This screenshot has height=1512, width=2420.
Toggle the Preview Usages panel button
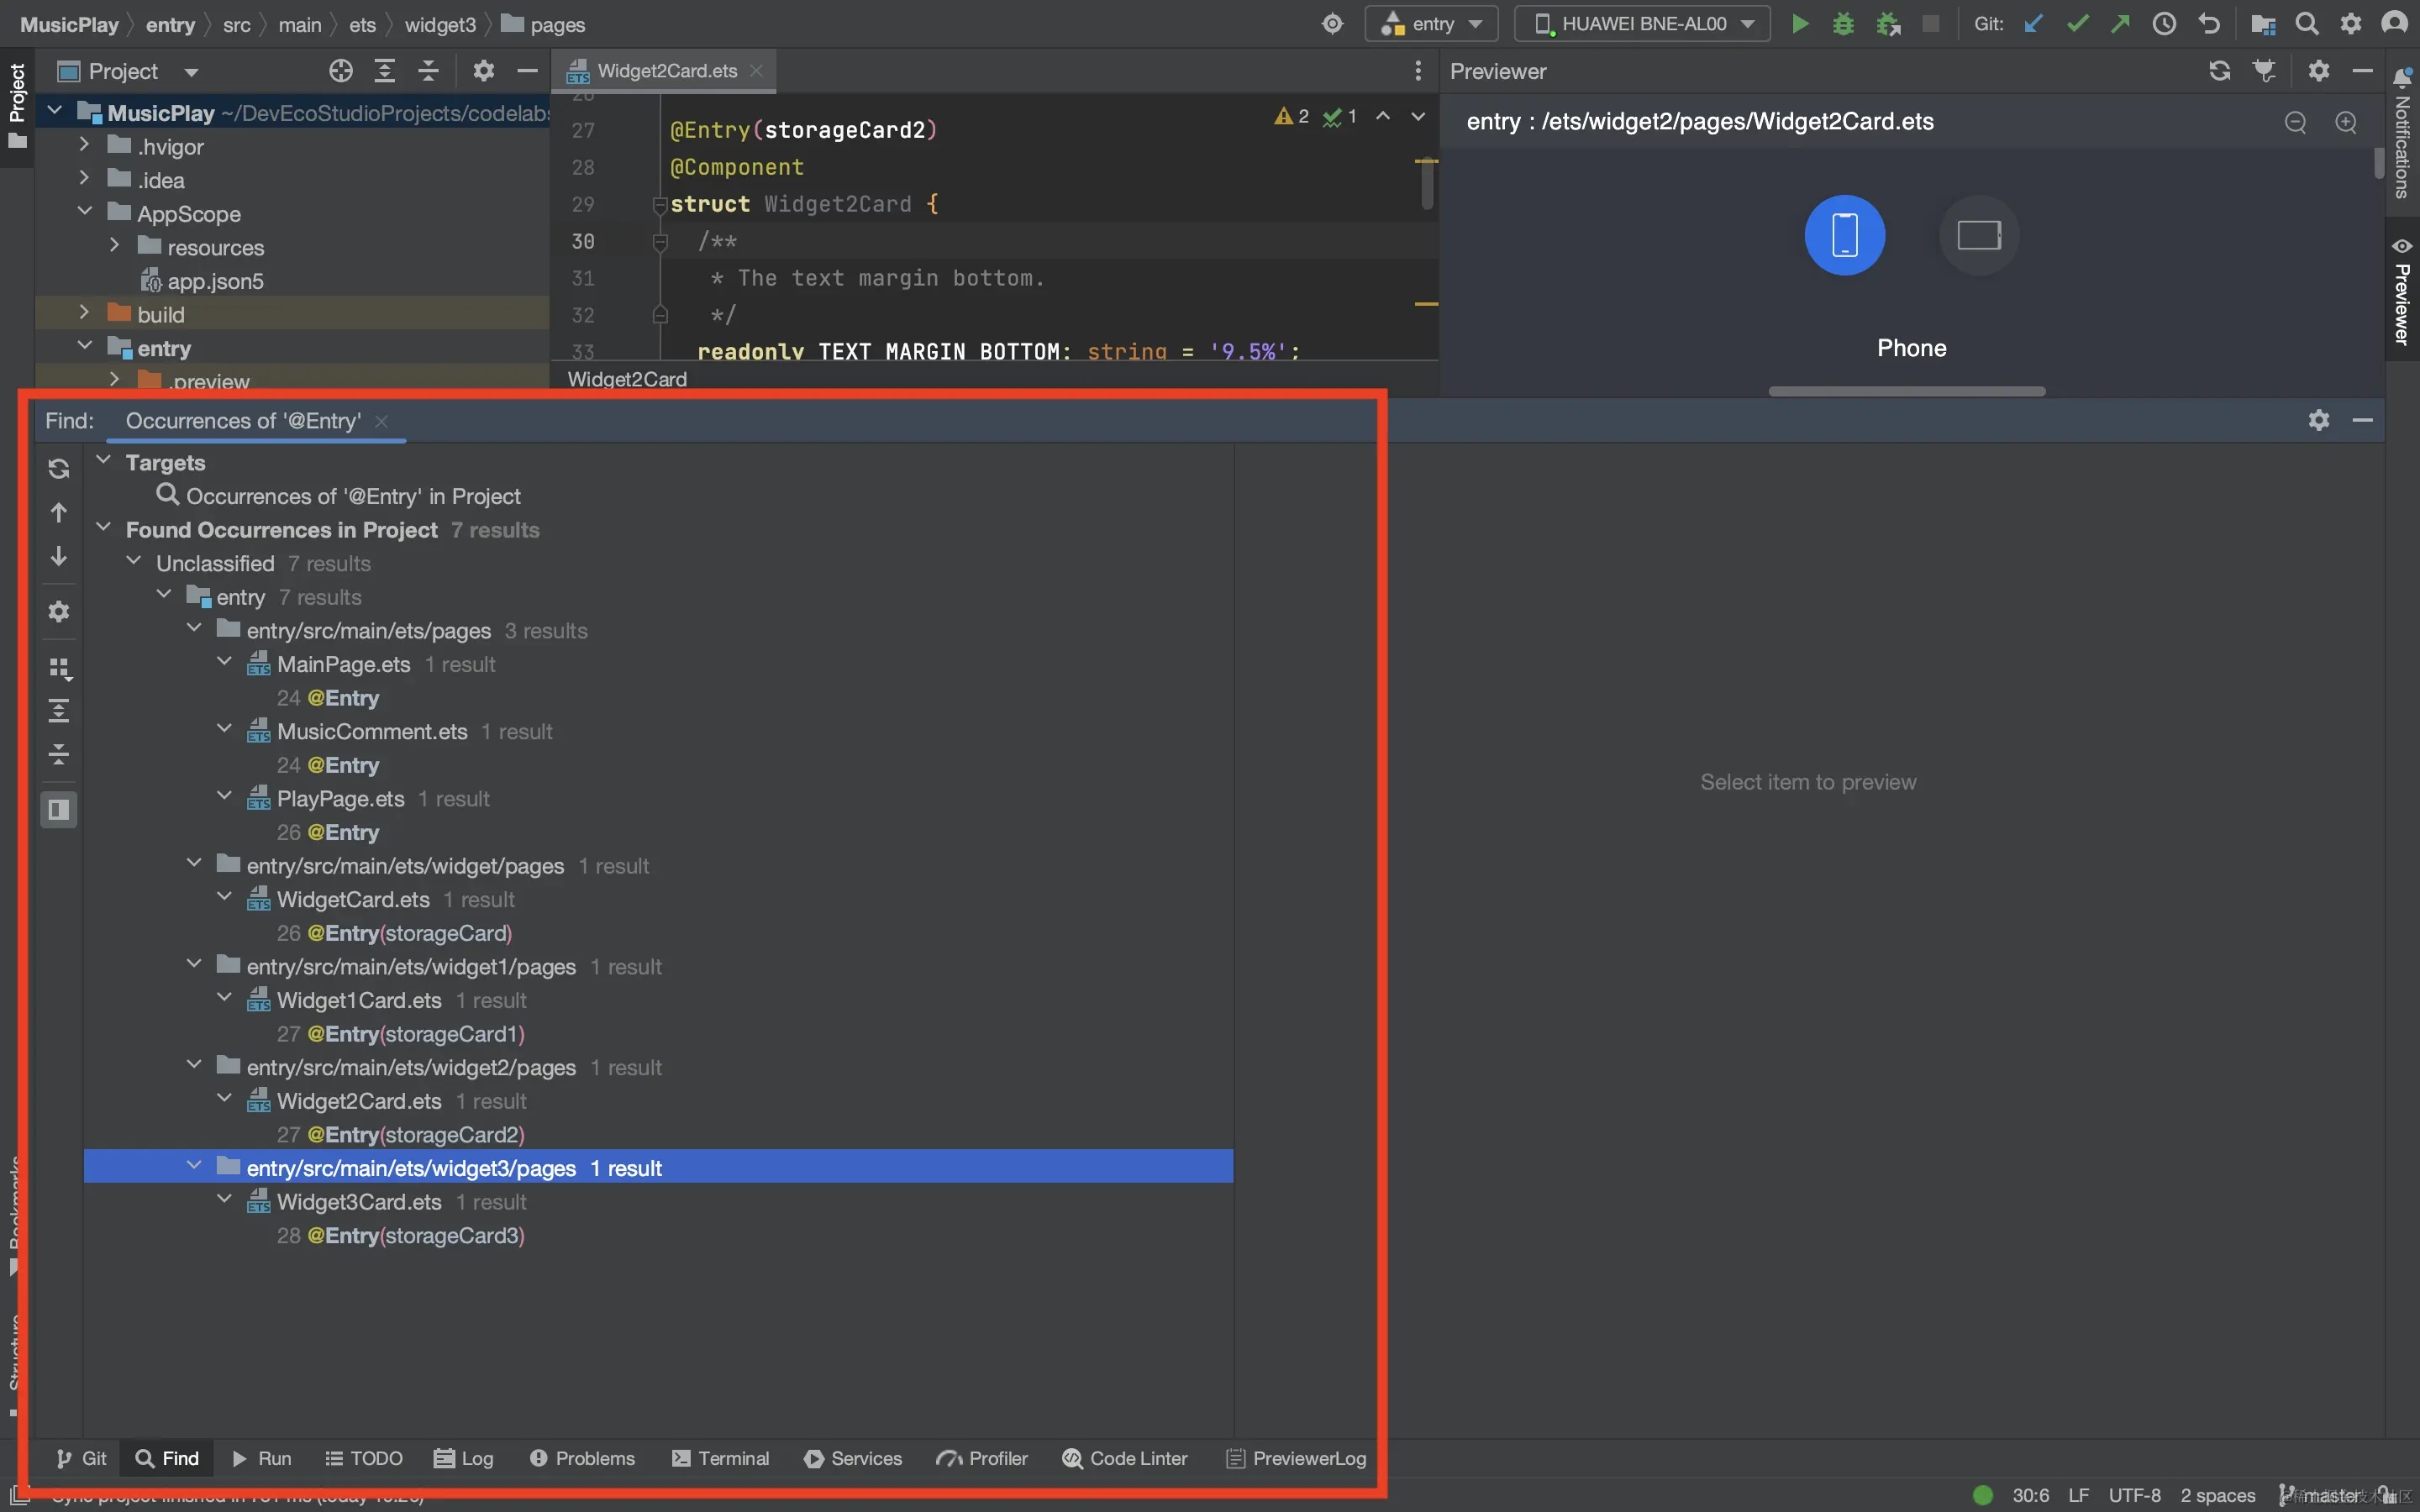[59, 809]
